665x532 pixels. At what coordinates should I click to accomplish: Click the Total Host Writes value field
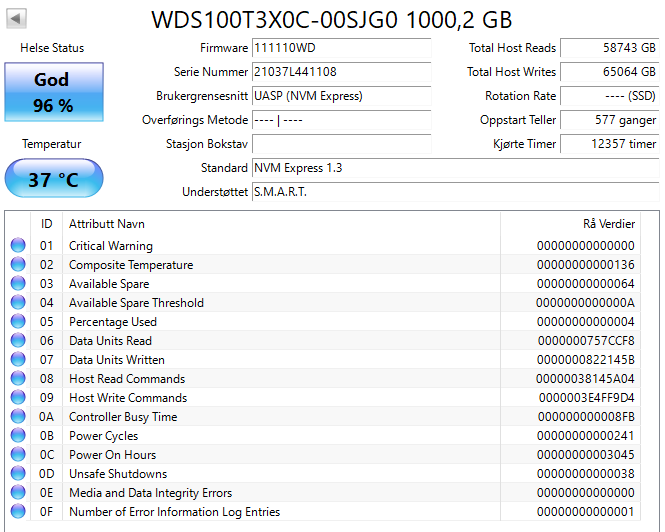609,72
